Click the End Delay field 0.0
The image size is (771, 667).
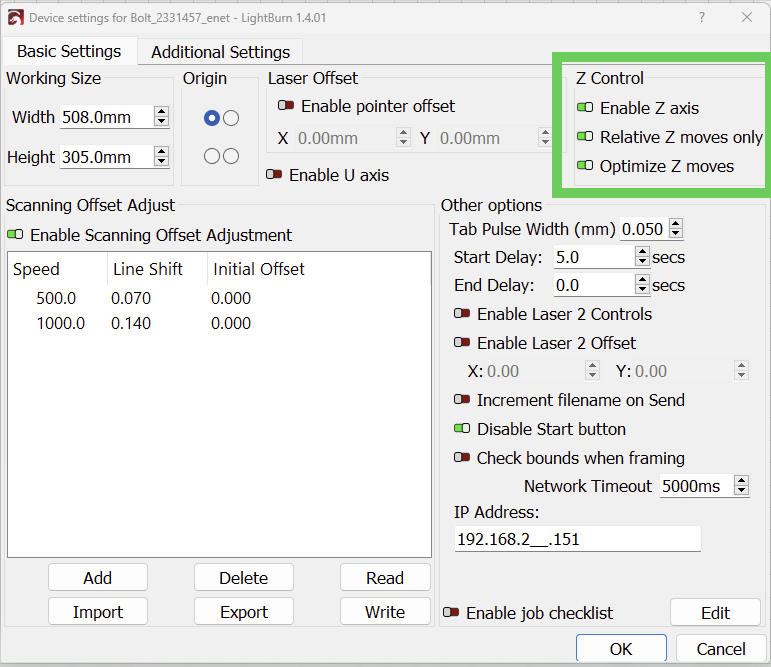594,285
